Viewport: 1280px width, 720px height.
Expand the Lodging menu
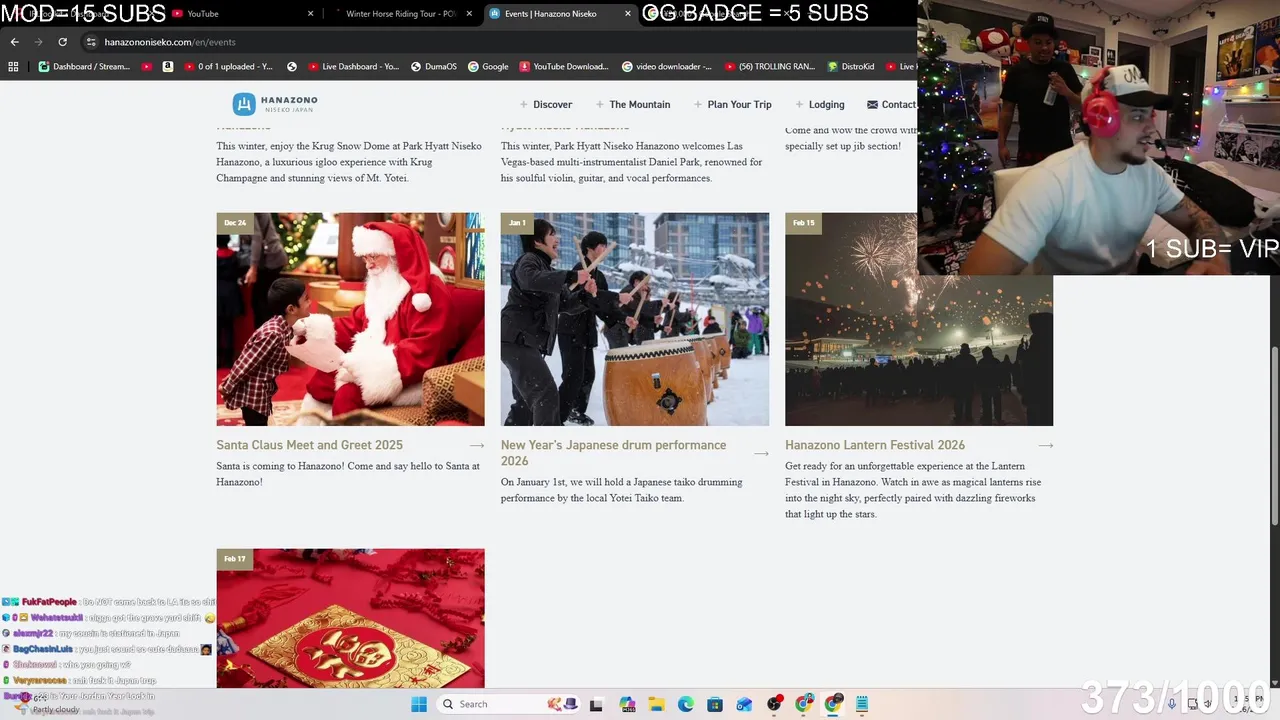[x=820, y=105]
